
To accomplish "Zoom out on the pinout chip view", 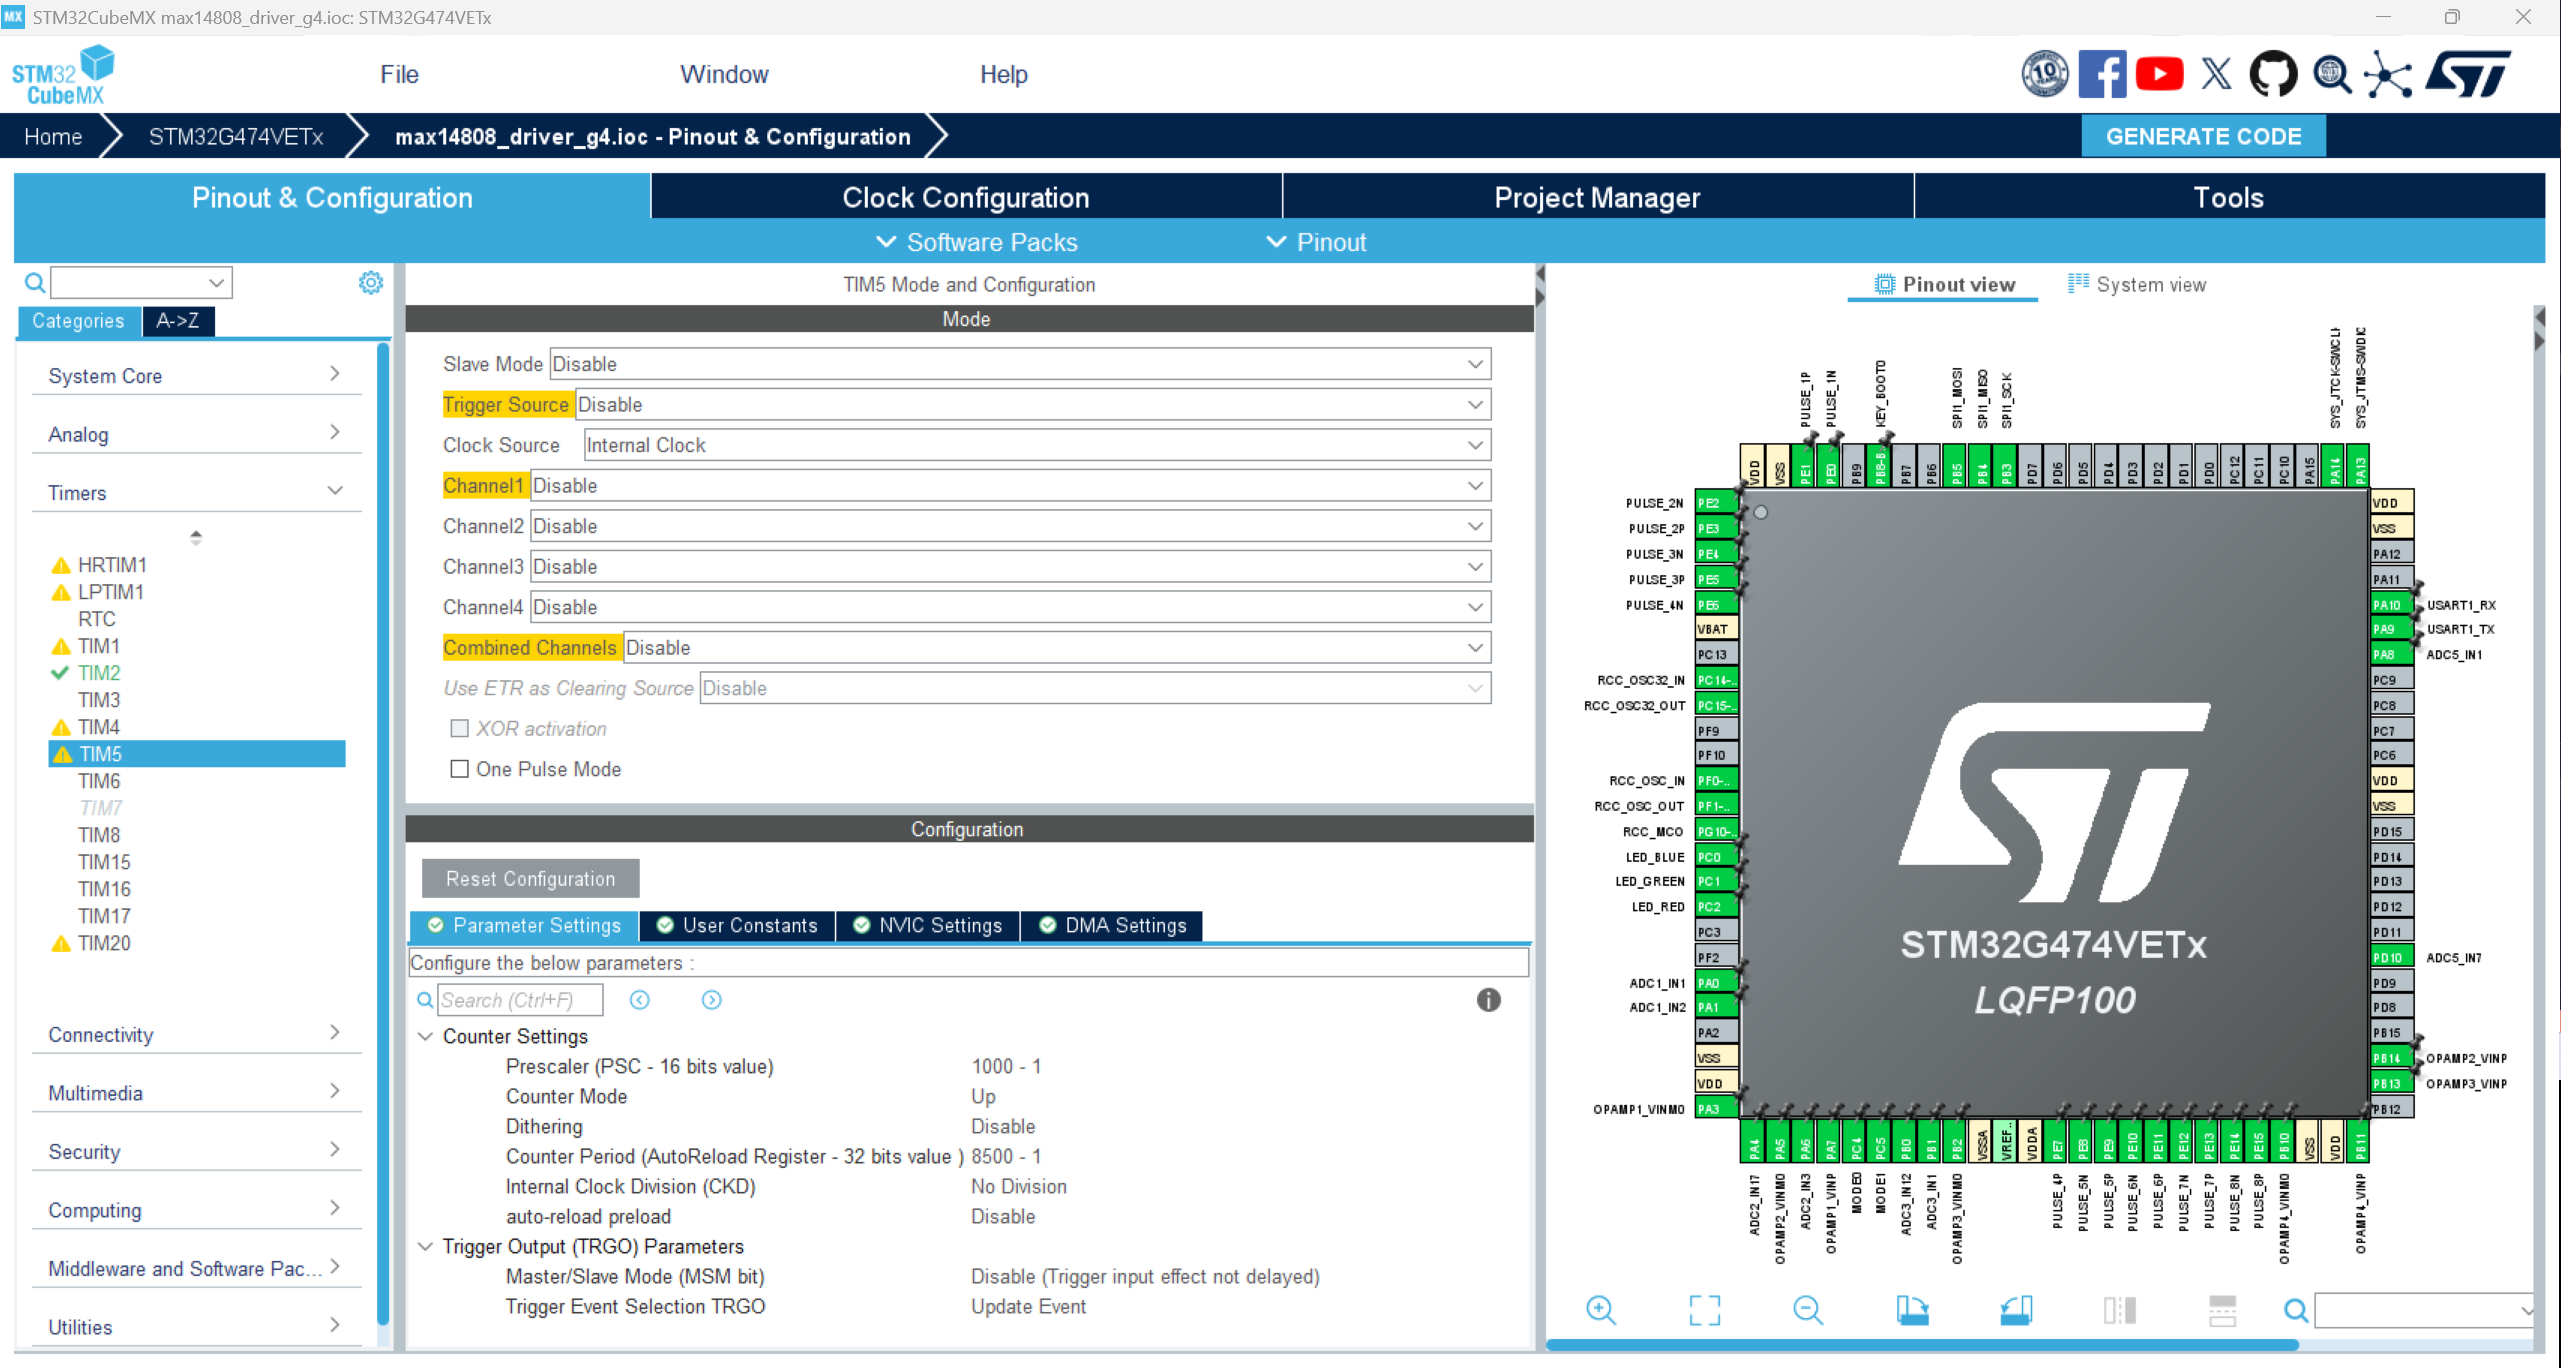I will tap(1807, 1310).
